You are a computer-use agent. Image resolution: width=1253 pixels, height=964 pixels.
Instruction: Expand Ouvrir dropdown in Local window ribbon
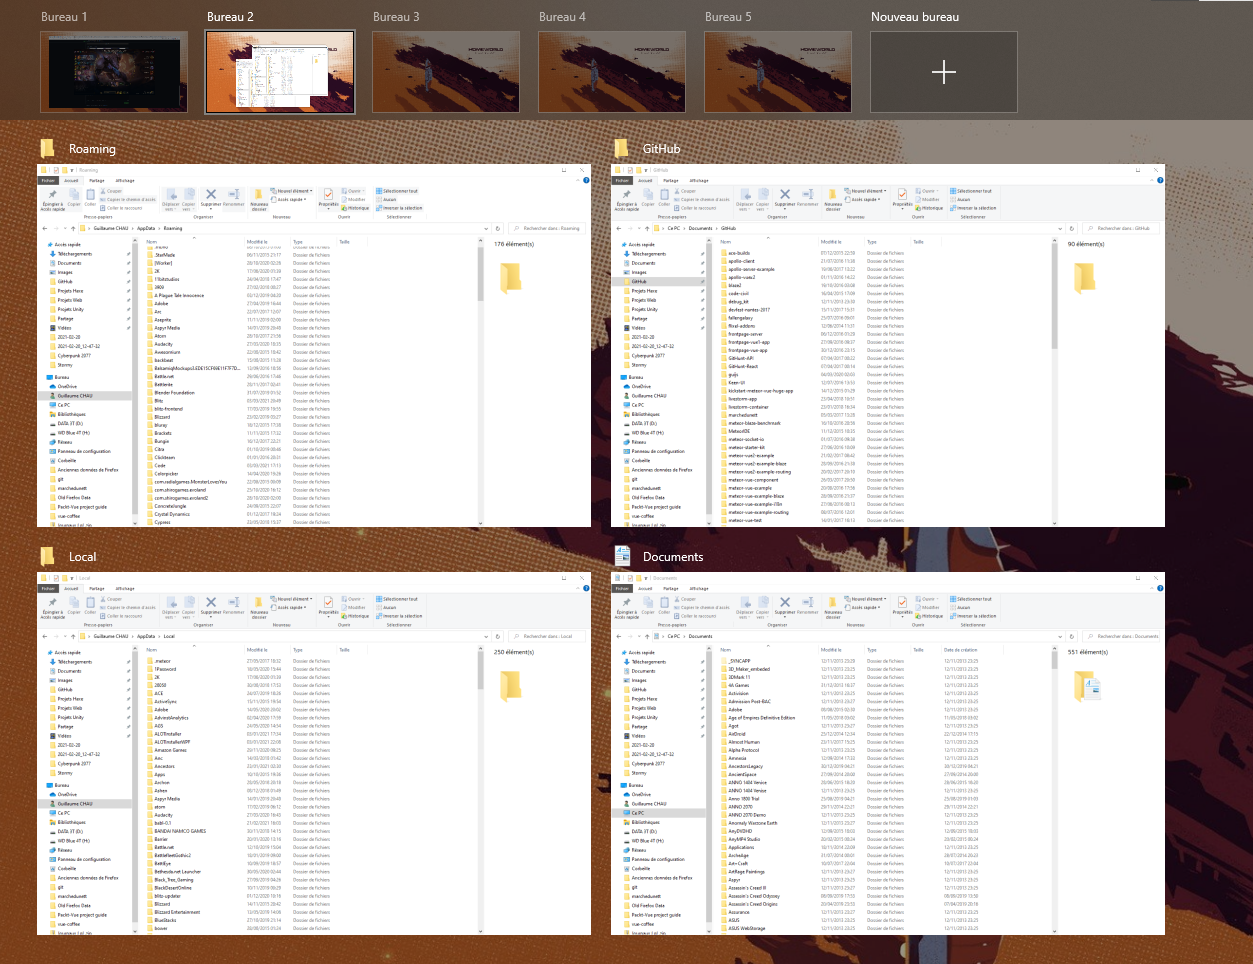tap(364, 599)
